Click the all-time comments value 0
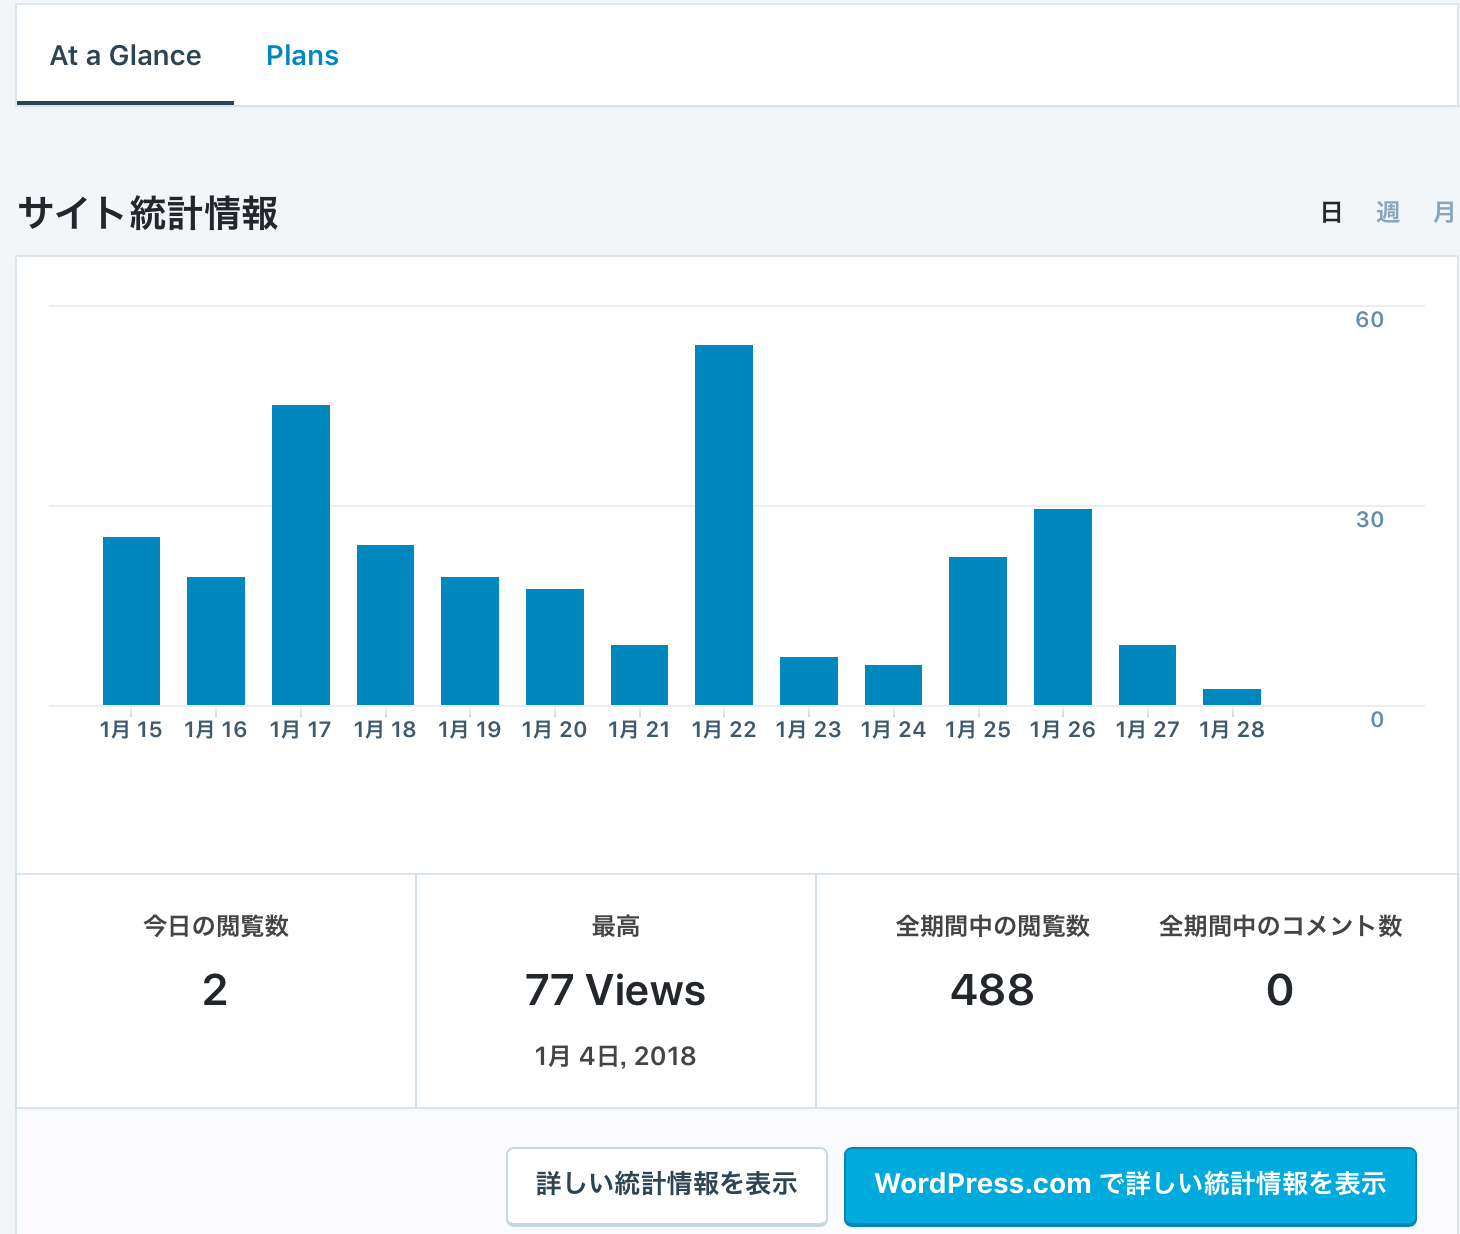This screenshot has width=1460, height=1234. [1280, 990]
